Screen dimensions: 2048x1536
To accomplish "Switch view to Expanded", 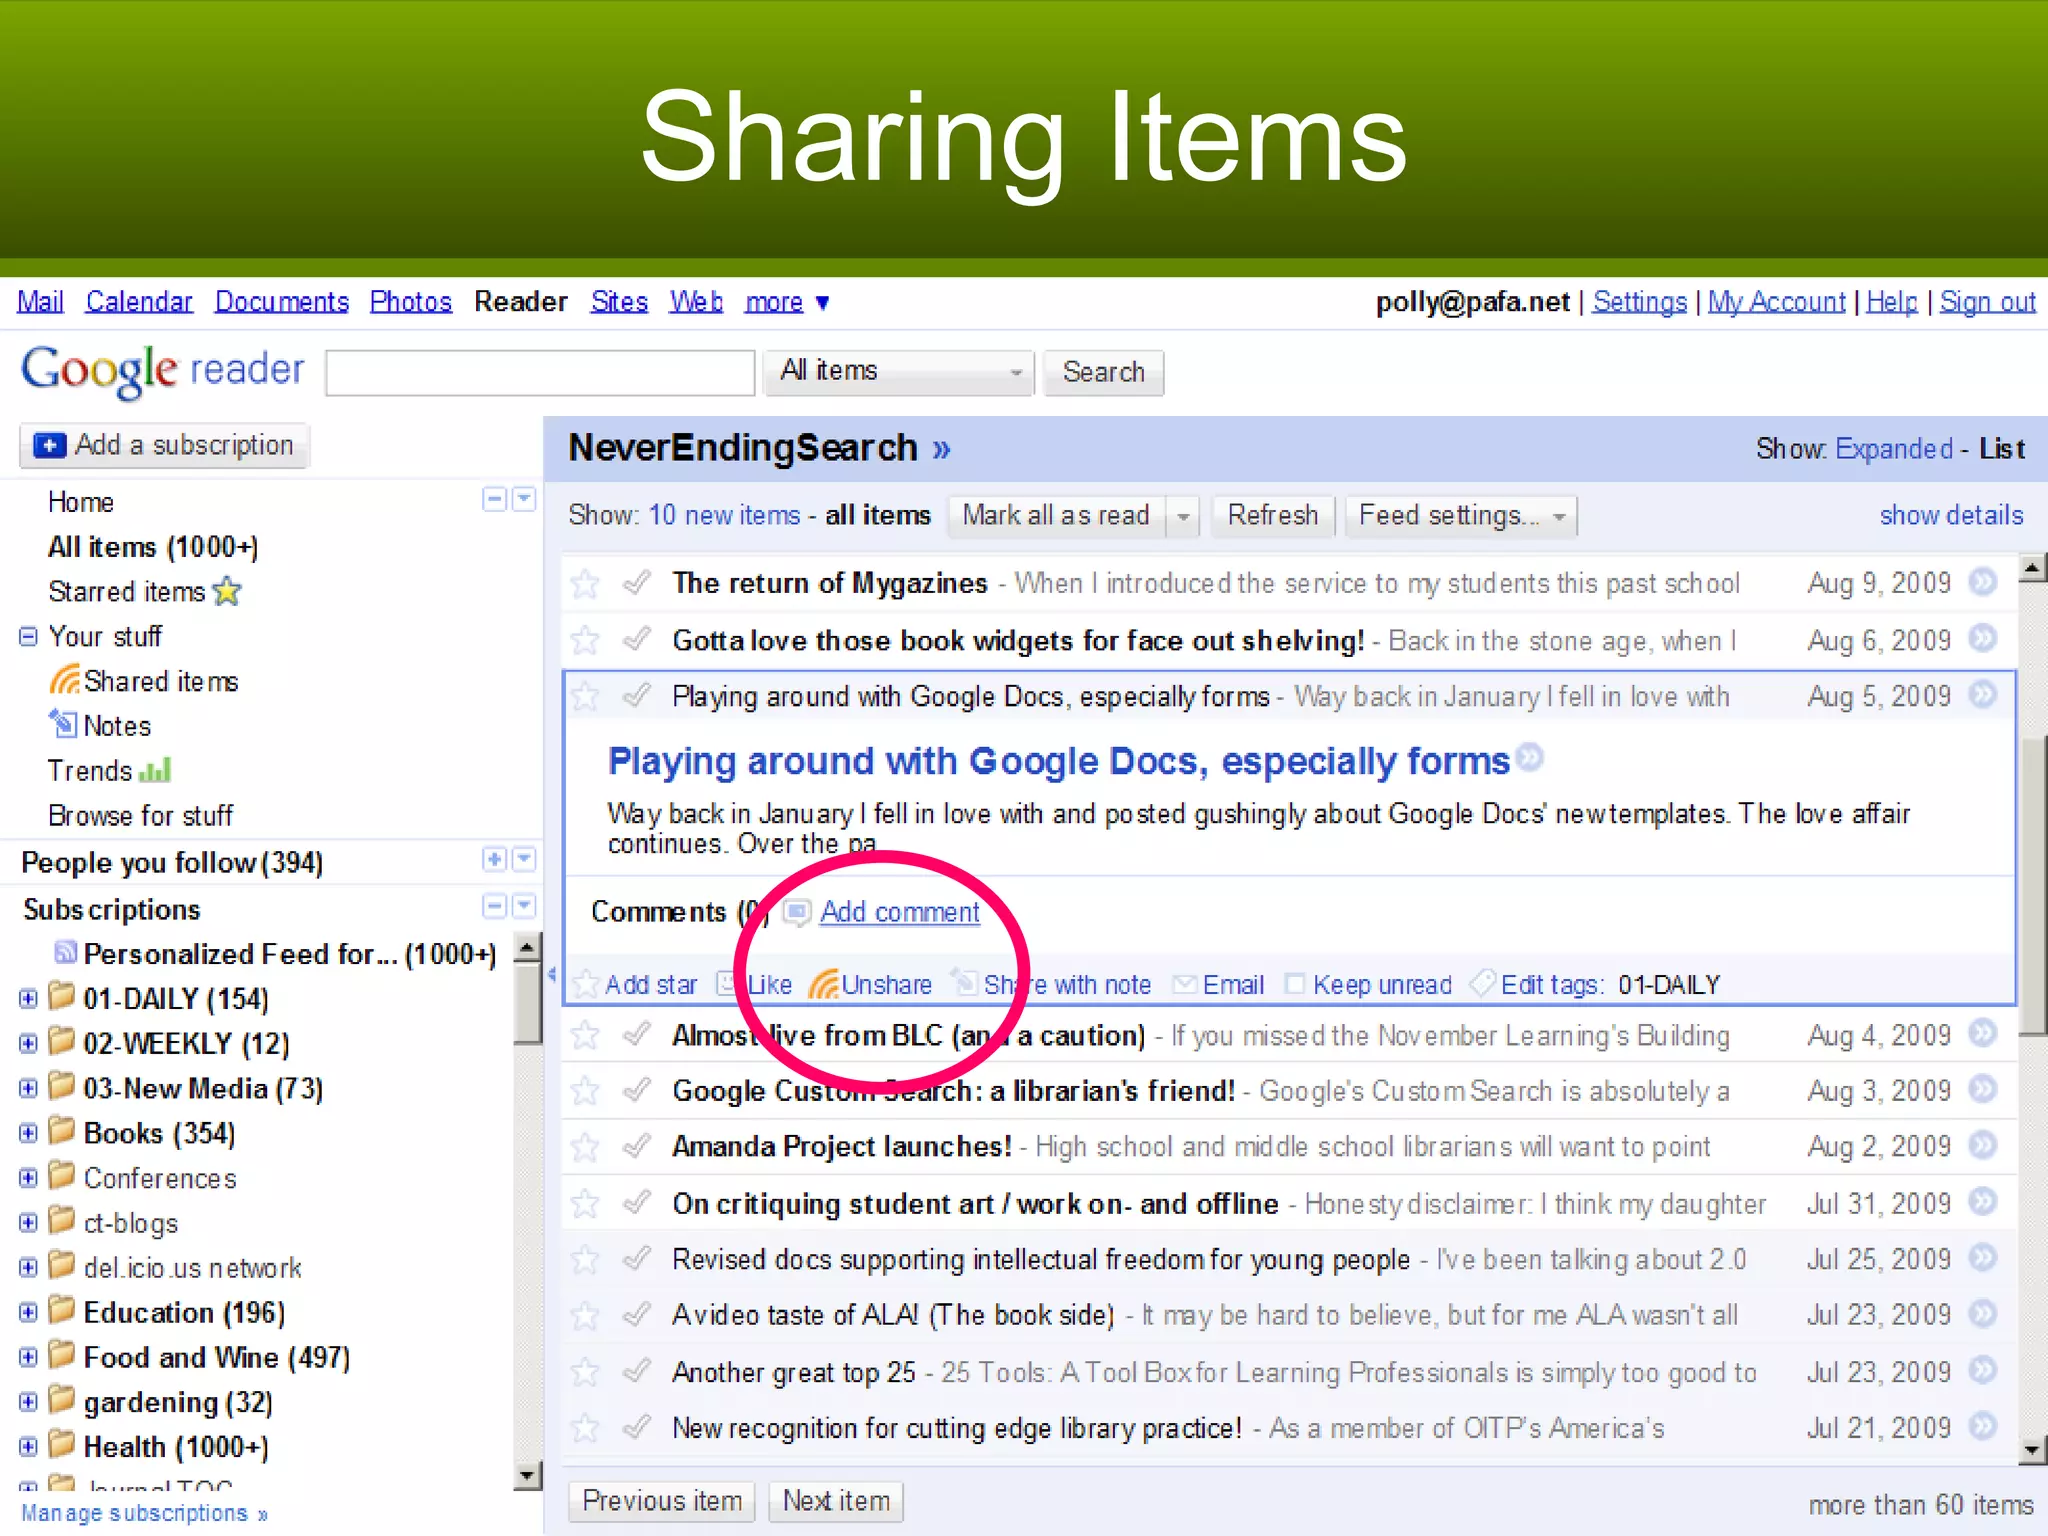I will coord(1894,449).
